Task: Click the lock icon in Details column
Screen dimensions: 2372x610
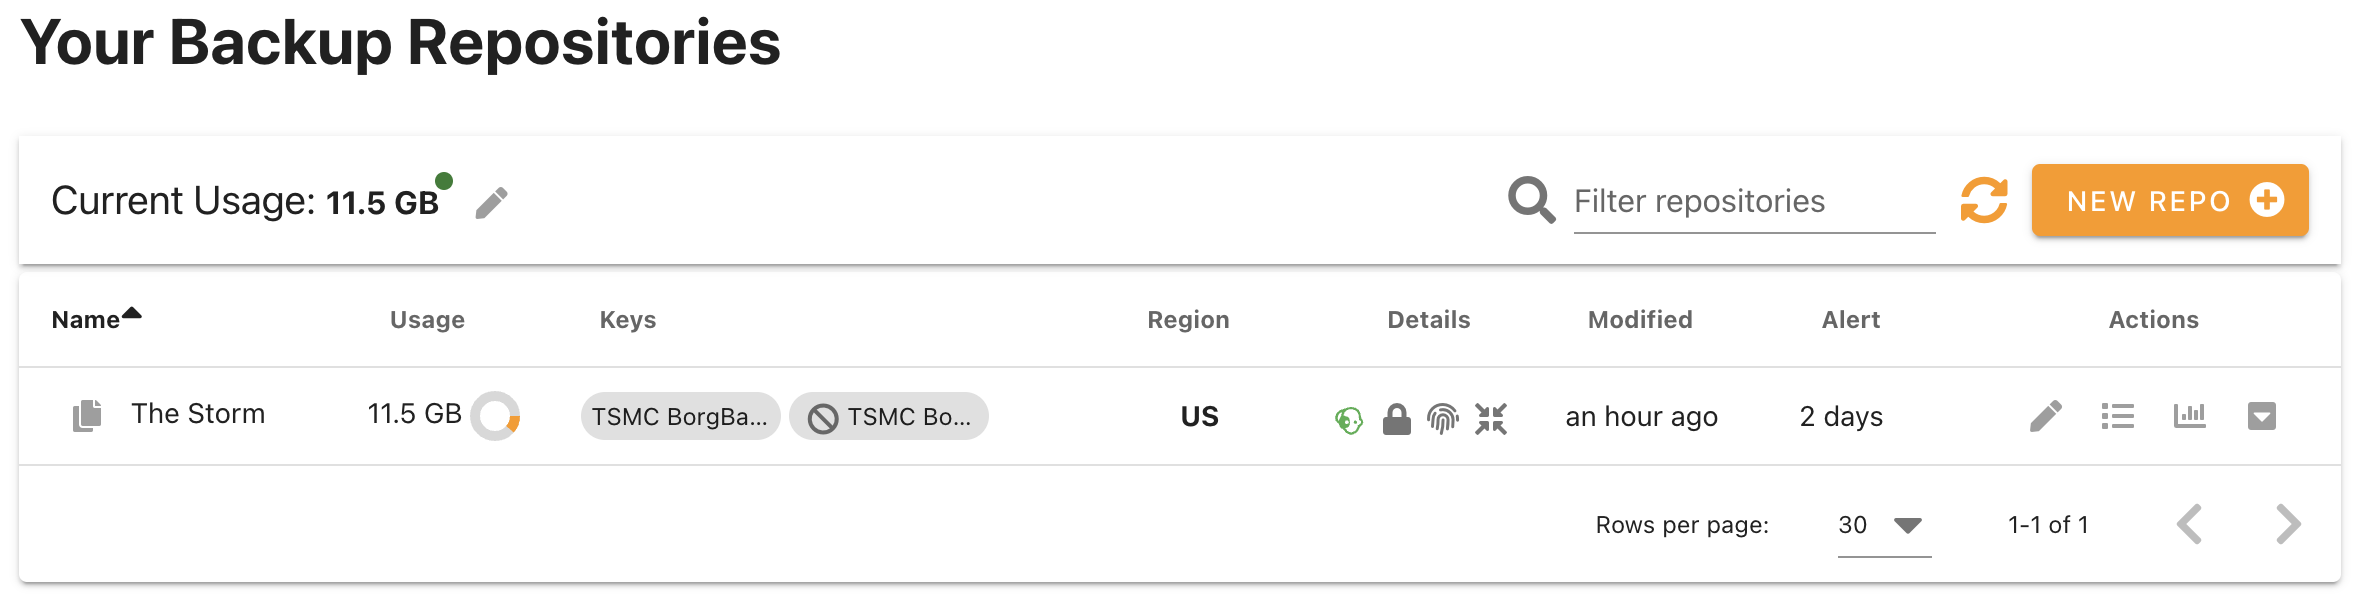Action: [x=1396, y=419]
